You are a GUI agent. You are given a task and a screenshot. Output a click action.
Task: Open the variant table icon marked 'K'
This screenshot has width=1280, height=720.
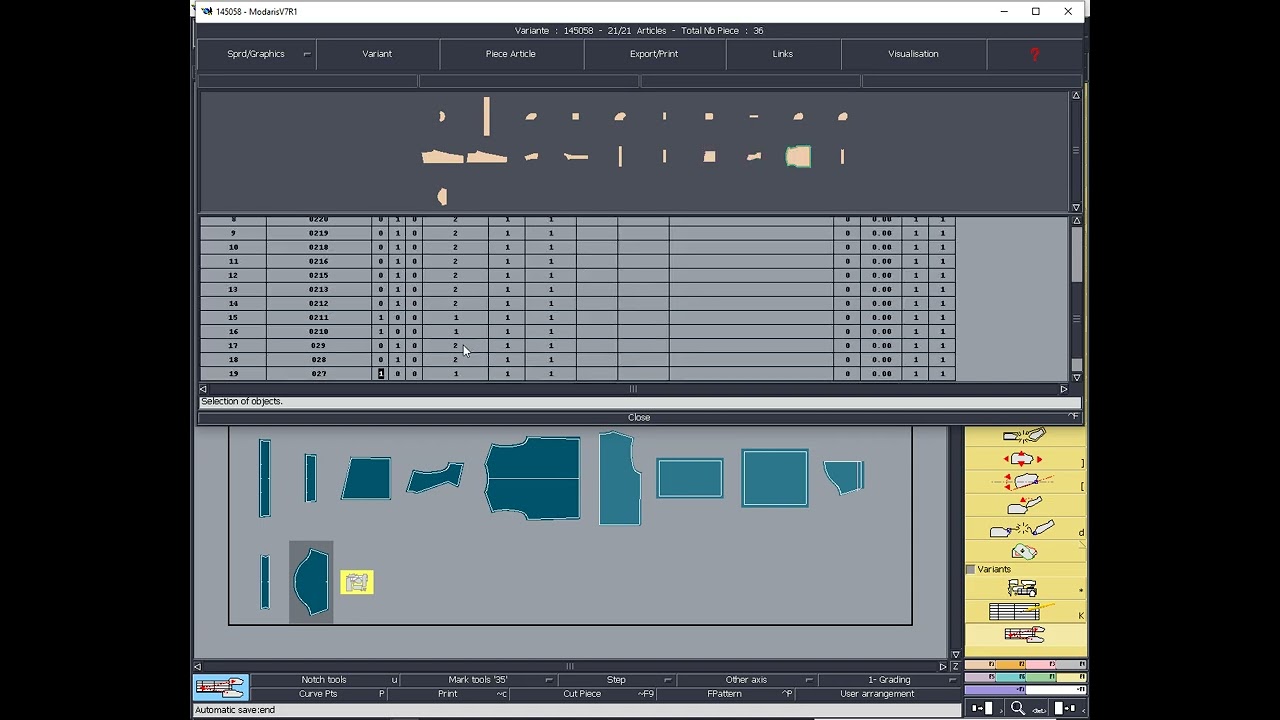point(1023,611)
